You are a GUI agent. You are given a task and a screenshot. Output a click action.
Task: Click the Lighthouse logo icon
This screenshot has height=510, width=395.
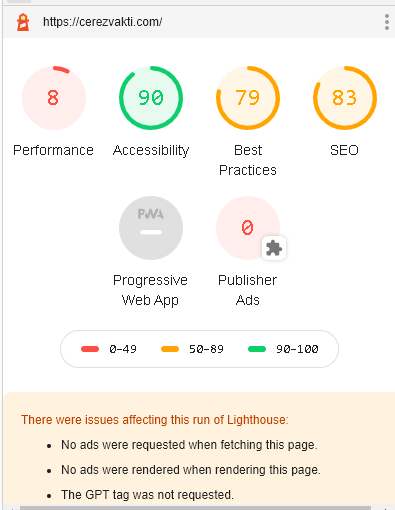click(x=23, y=22)
